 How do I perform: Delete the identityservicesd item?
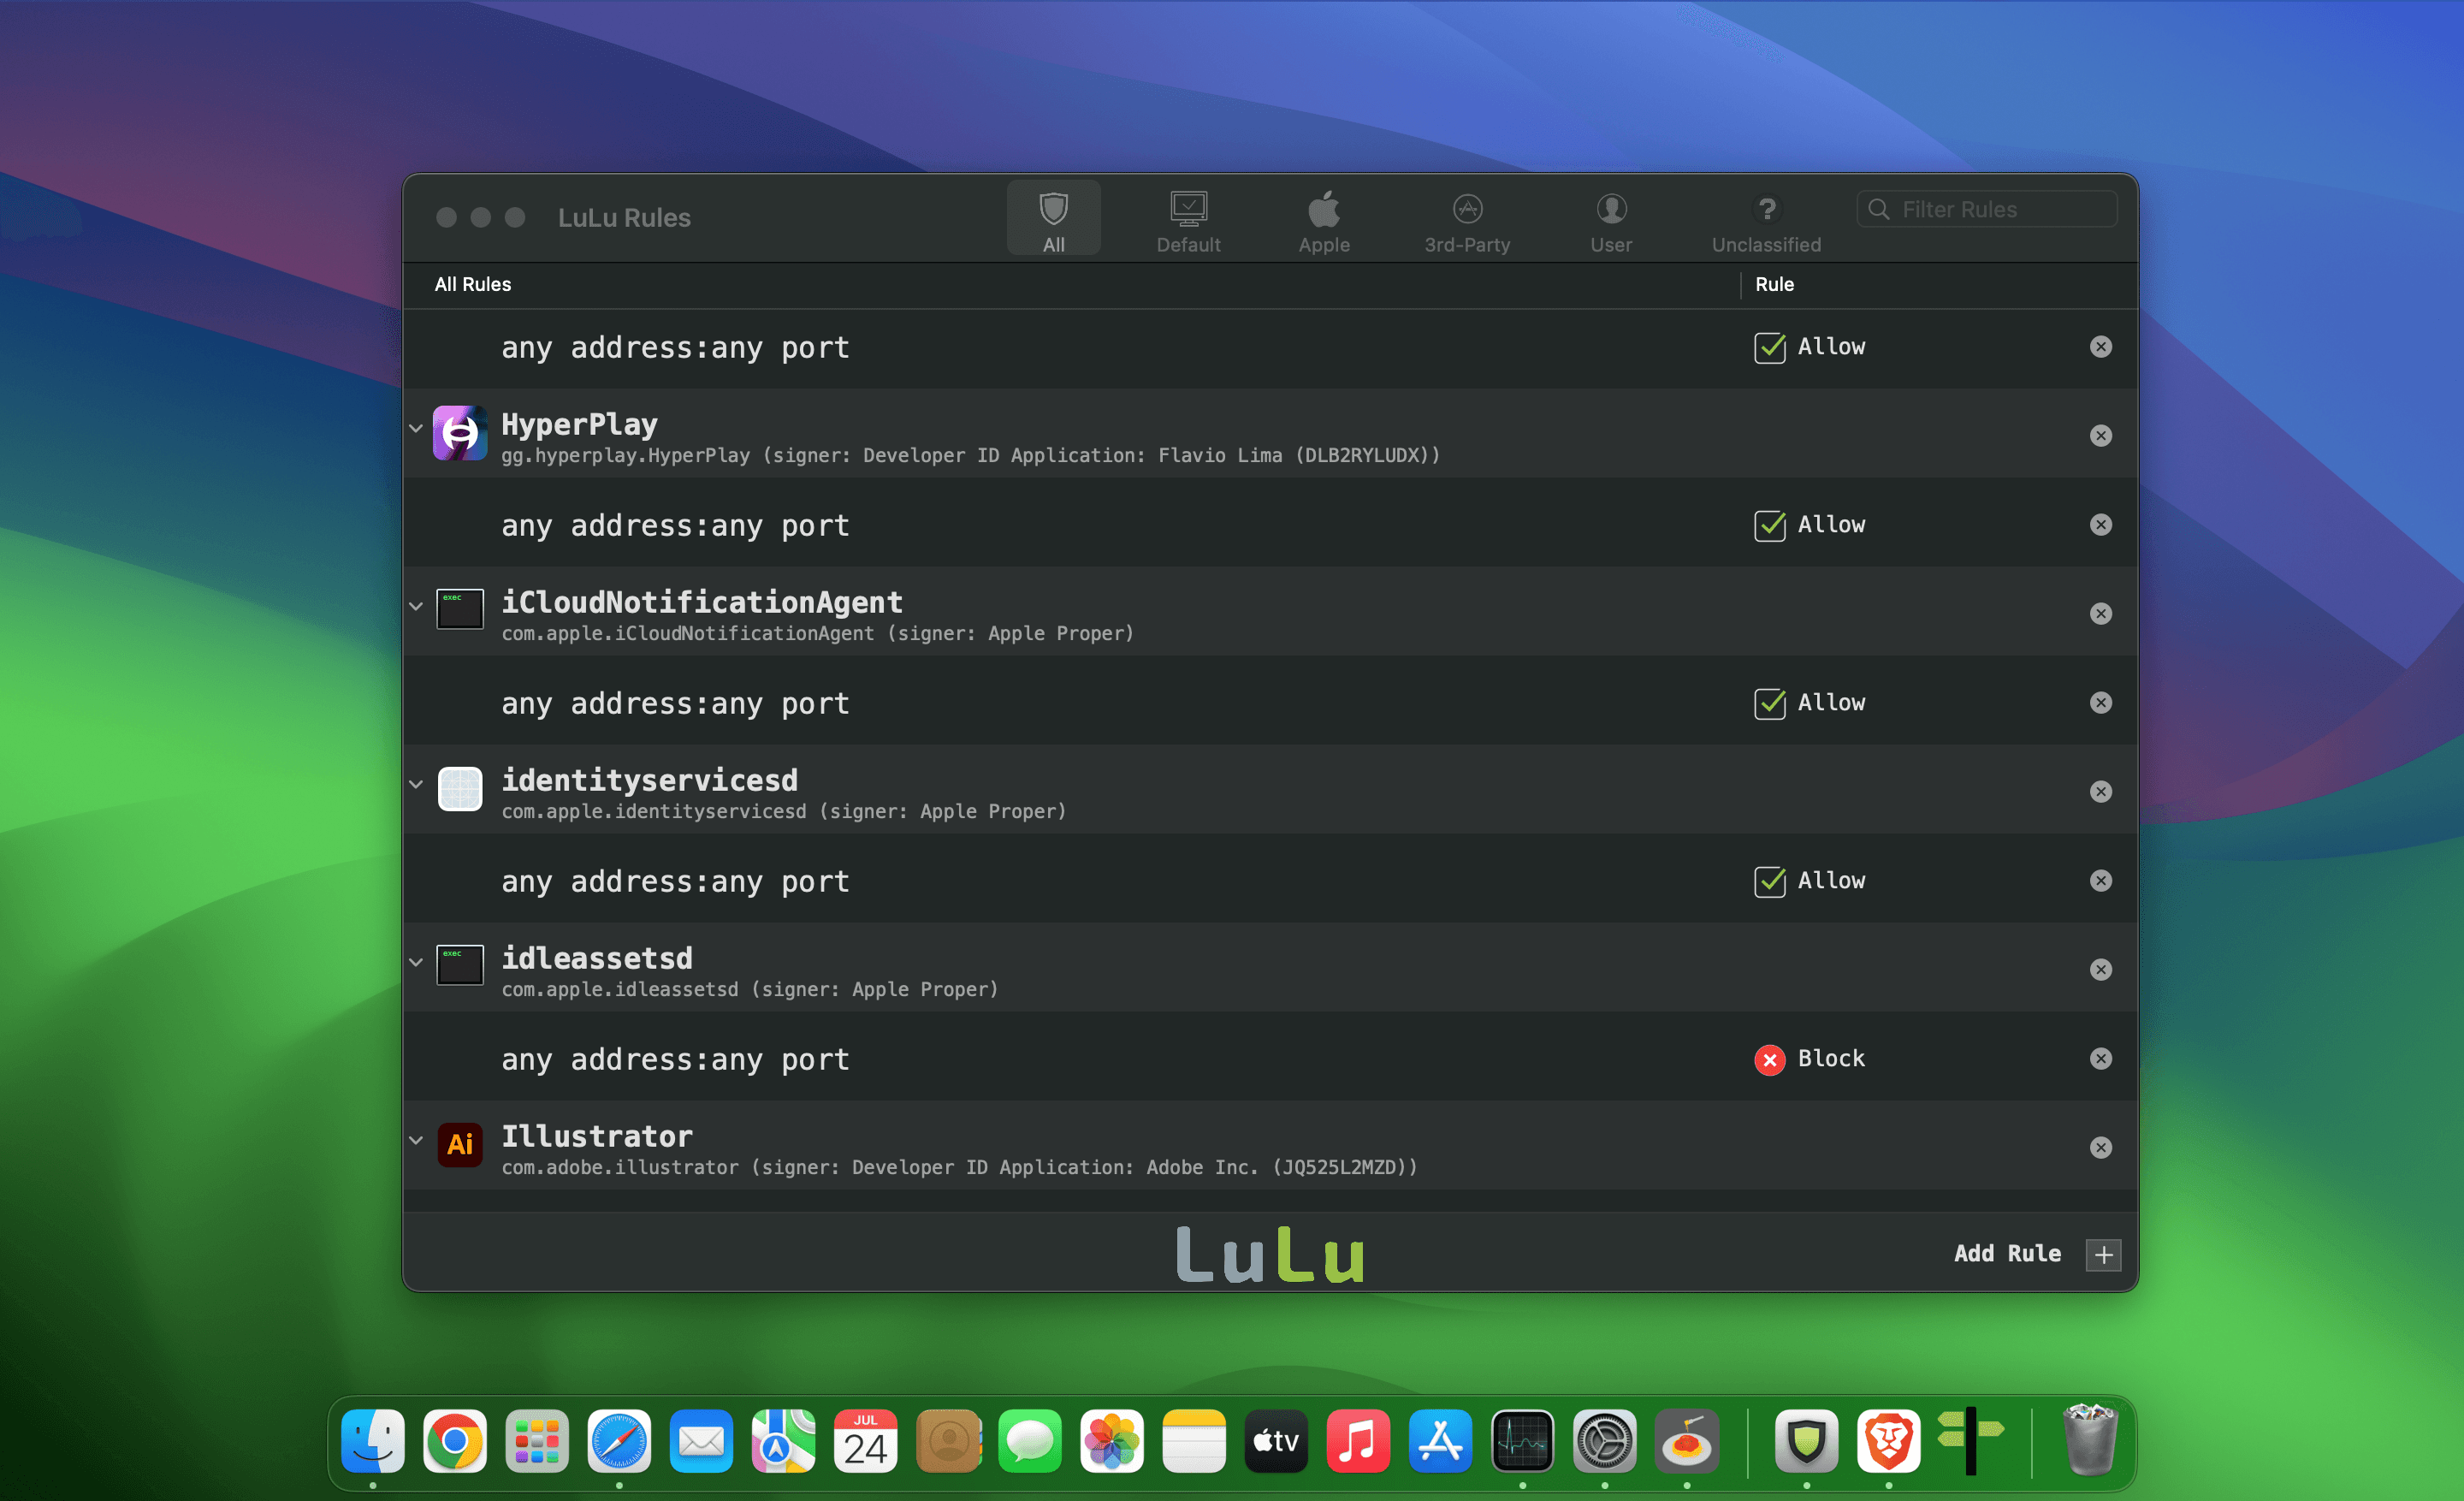point(2100,791)
